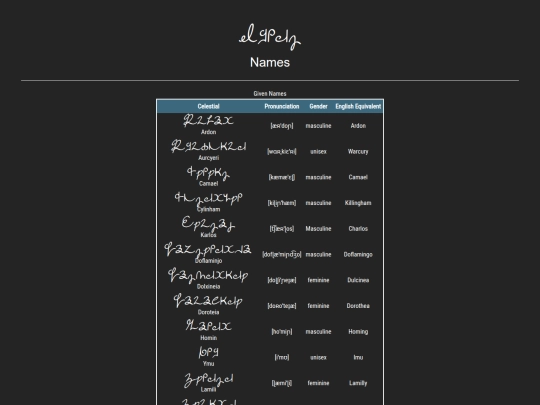This screenshot has width=540, height=405.
Task: Click the Celestial script glyphs for Aurcyeri
Action: point(208,146)
